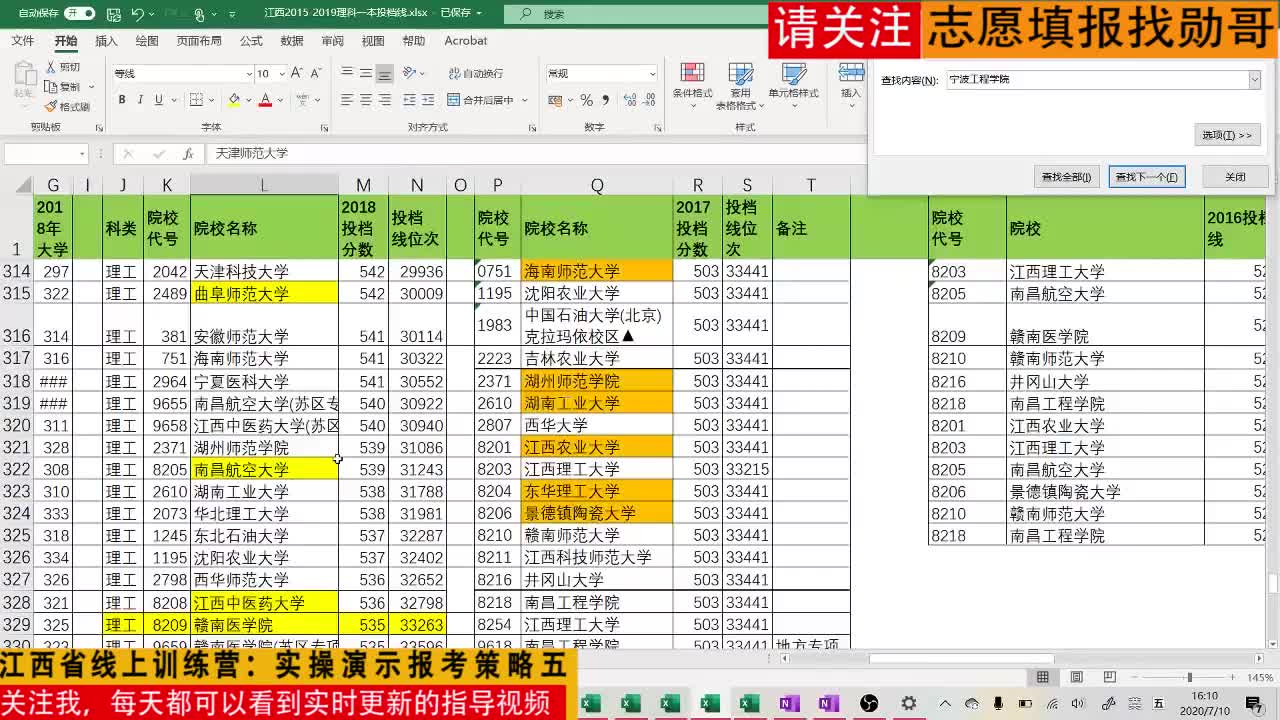Toggle Italic formatting
Image resolution: width=1280 pixels, height=720 pixels.
click(x=140, y=100)
